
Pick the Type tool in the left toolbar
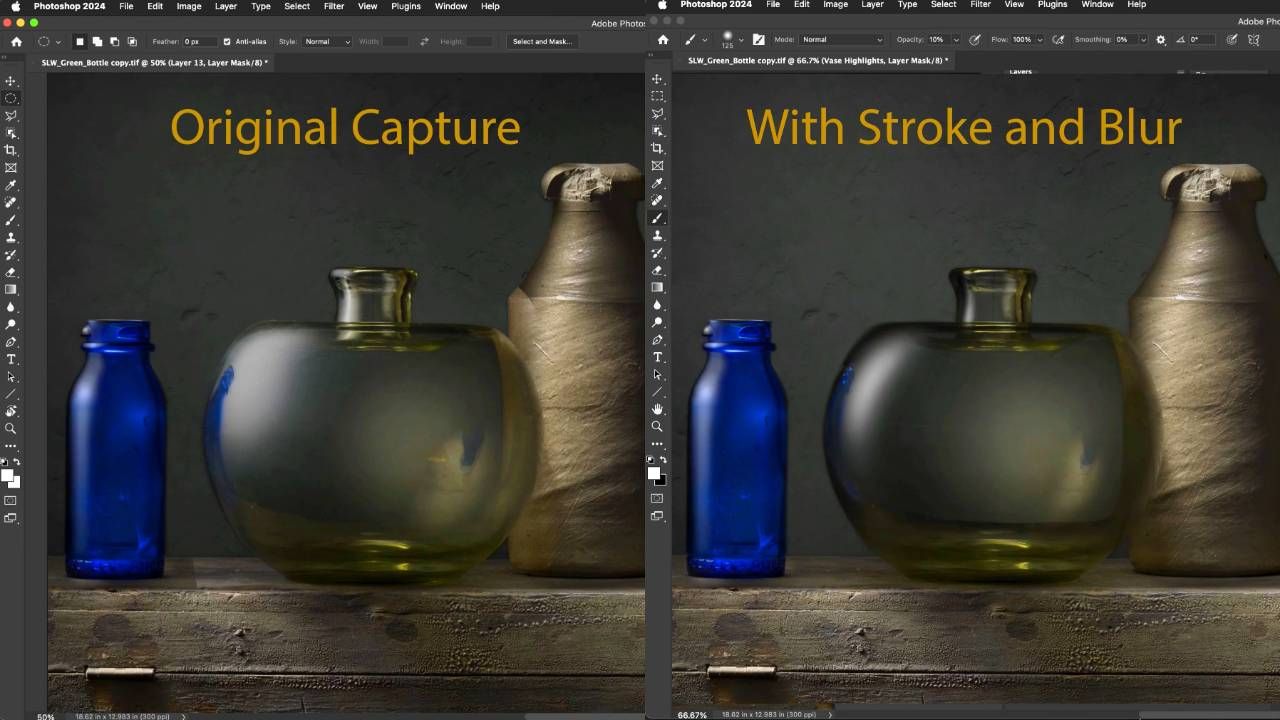(11, 359)
